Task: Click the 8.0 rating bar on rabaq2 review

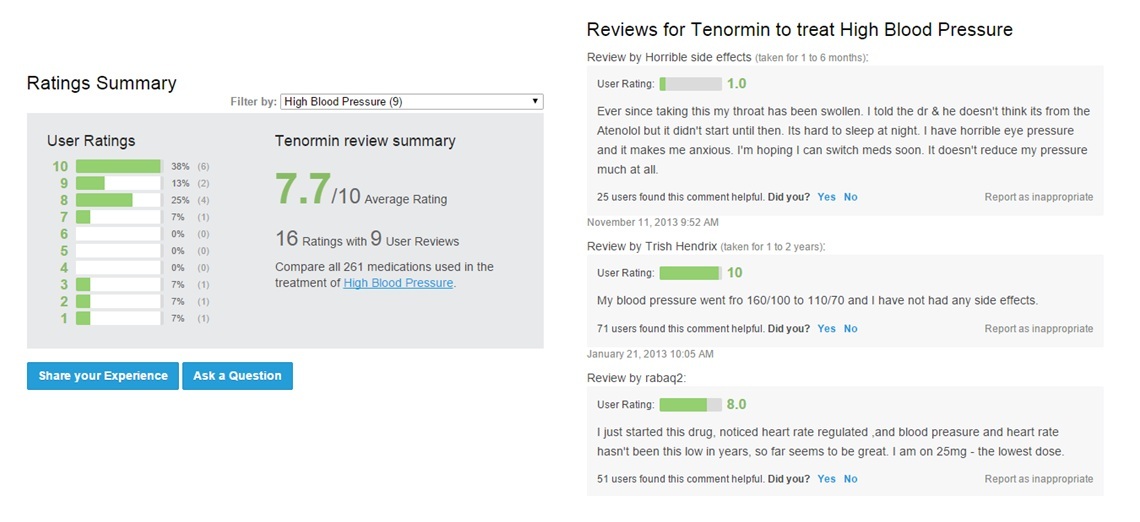Action: (690, 405)
